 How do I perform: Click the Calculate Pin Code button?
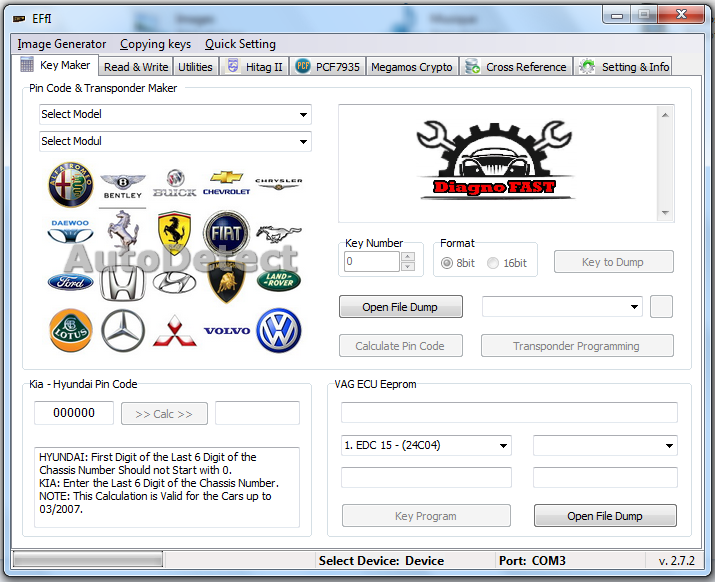[400, 346]
